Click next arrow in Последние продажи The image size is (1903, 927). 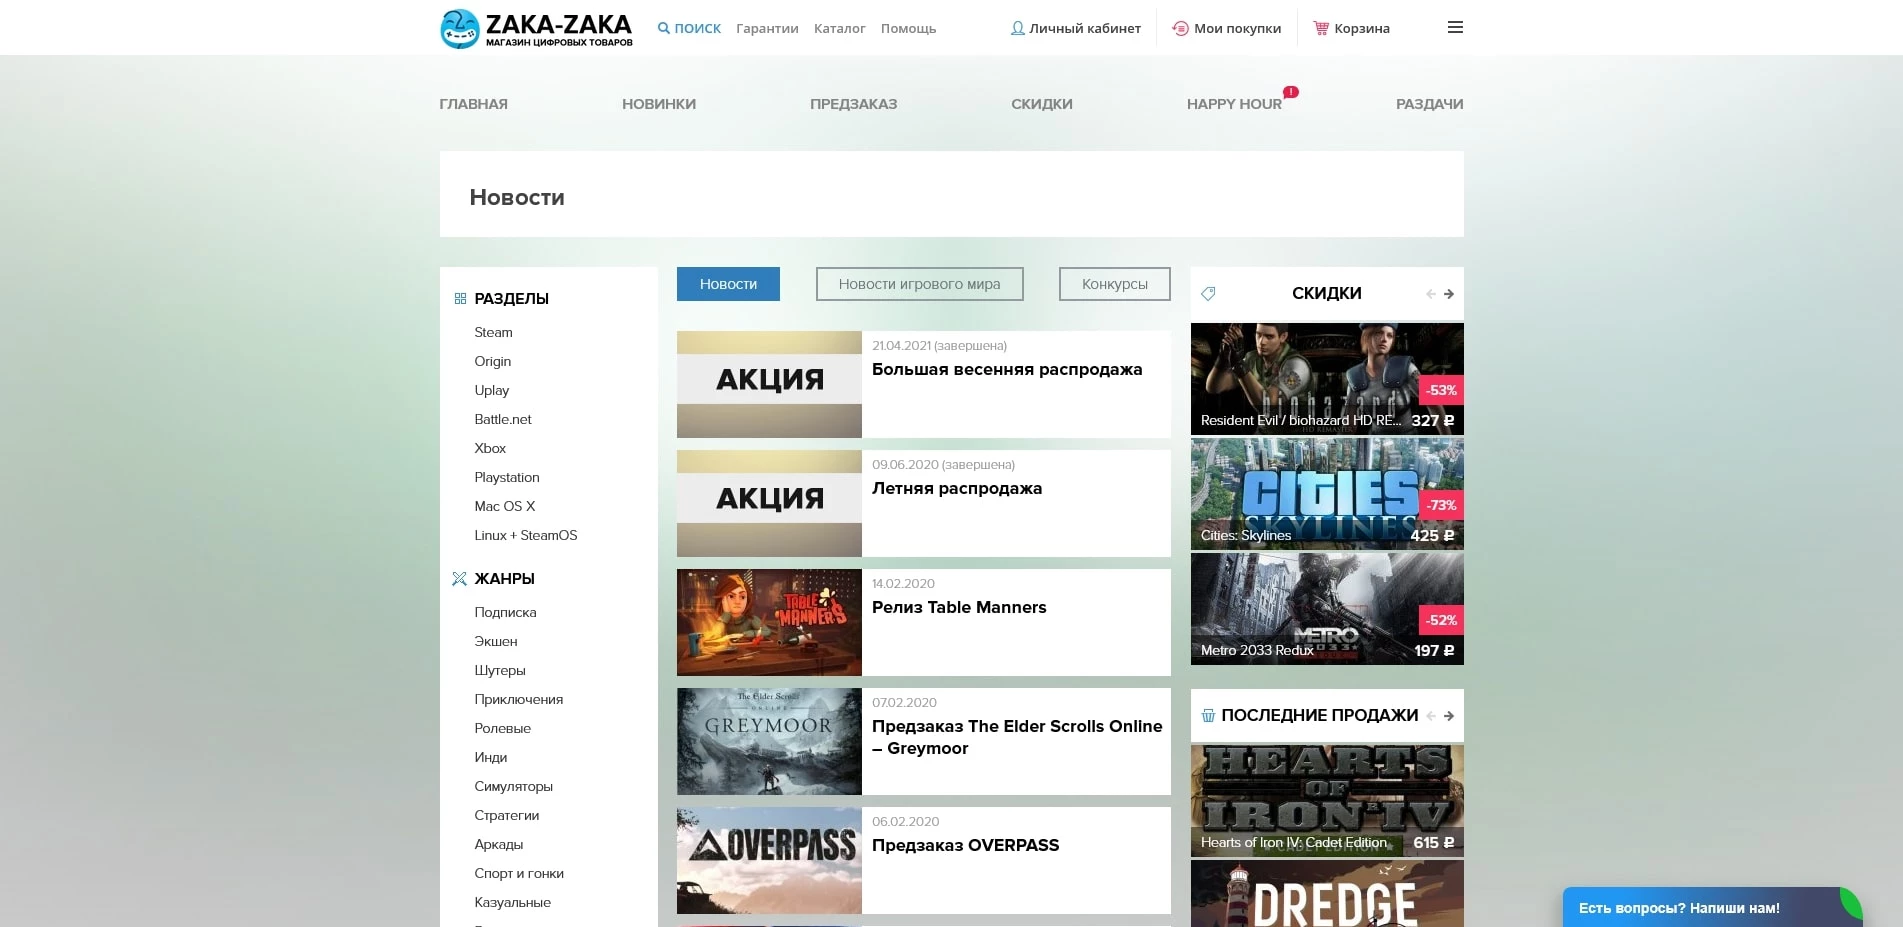point(1448,716)
